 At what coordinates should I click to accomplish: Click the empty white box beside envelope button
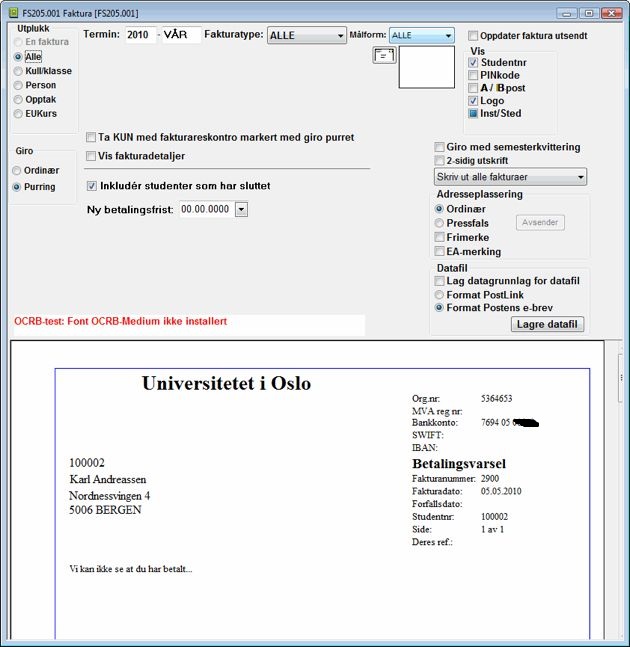click(427, 67)
